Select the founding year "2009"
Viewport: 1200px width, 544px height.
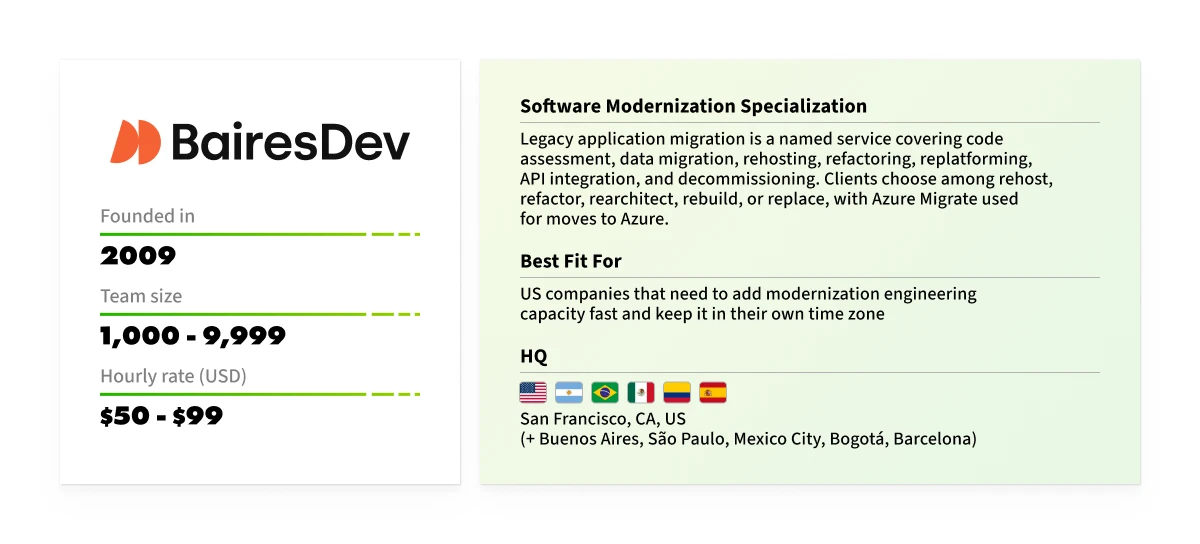pyautogui.click(x=138, y=256)
